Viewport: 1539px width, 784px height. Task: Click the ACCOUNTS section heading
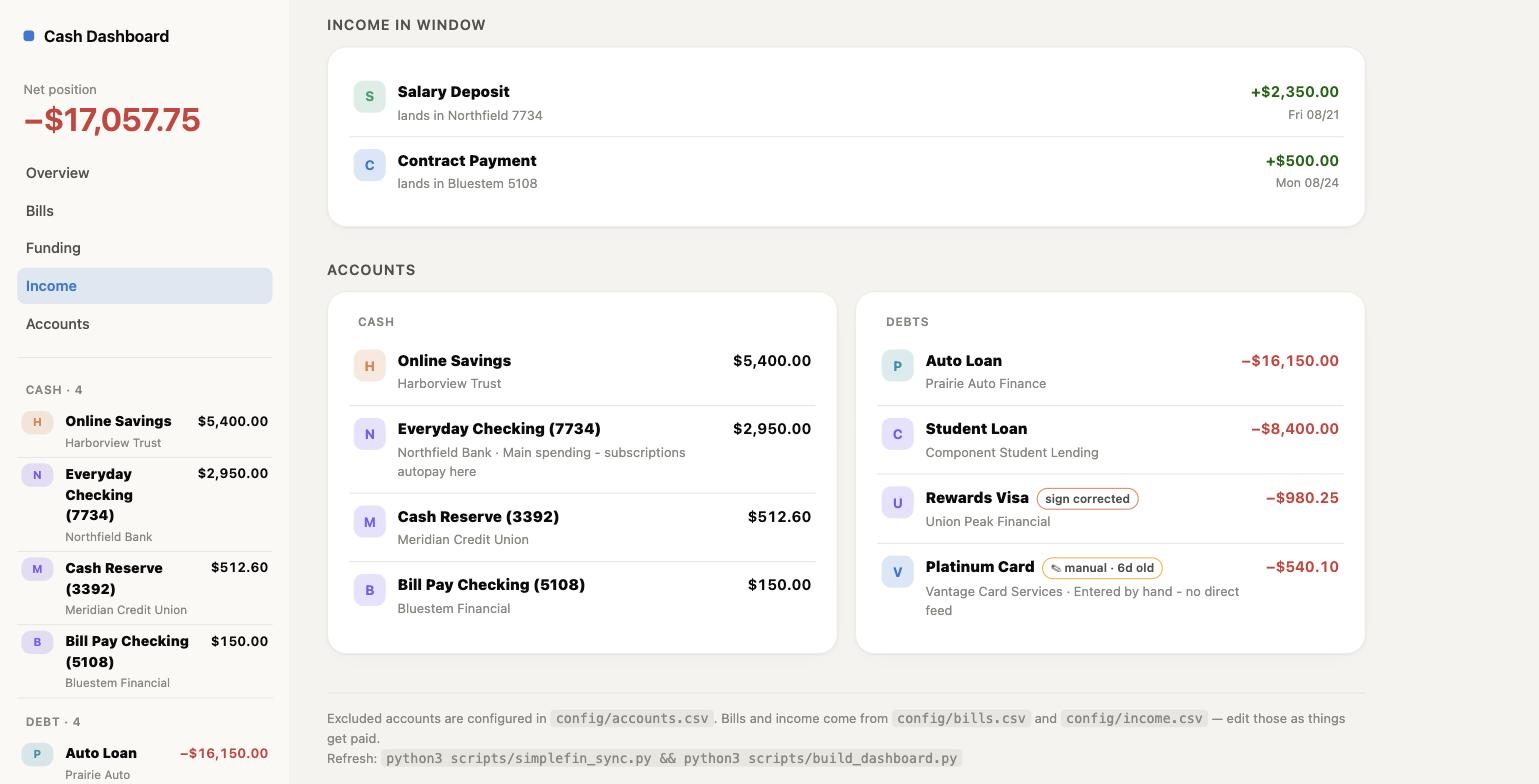coord(371,270)
